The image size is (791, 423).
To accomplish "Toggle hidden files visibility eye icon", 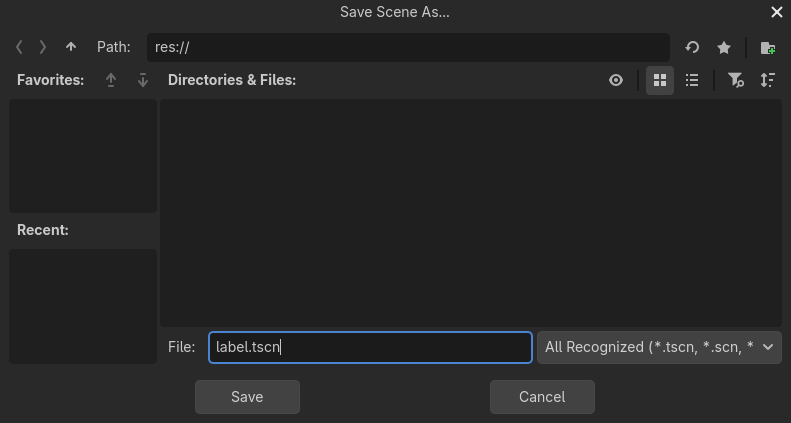I will tap(616, 80).
